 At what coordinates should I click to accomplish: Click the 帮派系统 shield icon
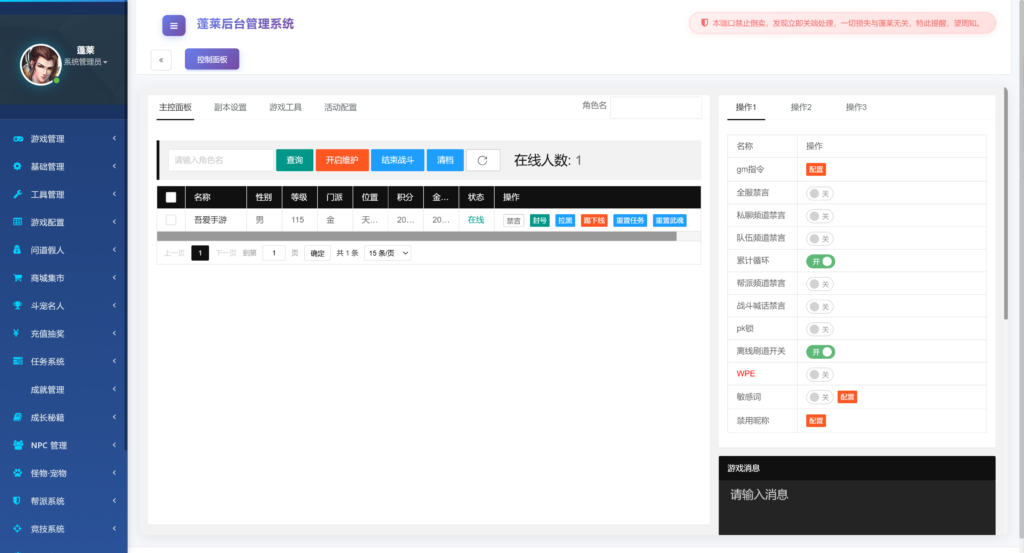17,501
